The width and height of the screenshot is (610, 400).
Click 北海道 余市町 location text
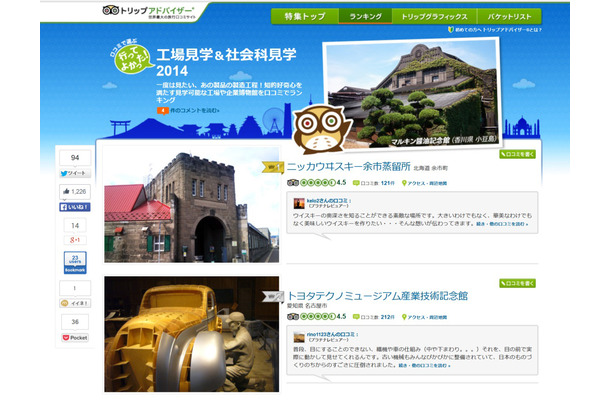(x=430, y=168)
